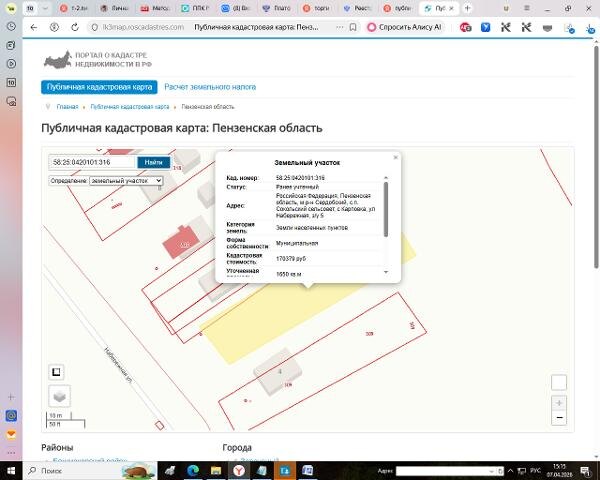Open Yandex Browser from taskbar
This screenshot has height=480, width=600.
pyautogui.click(x=239, y=471)
